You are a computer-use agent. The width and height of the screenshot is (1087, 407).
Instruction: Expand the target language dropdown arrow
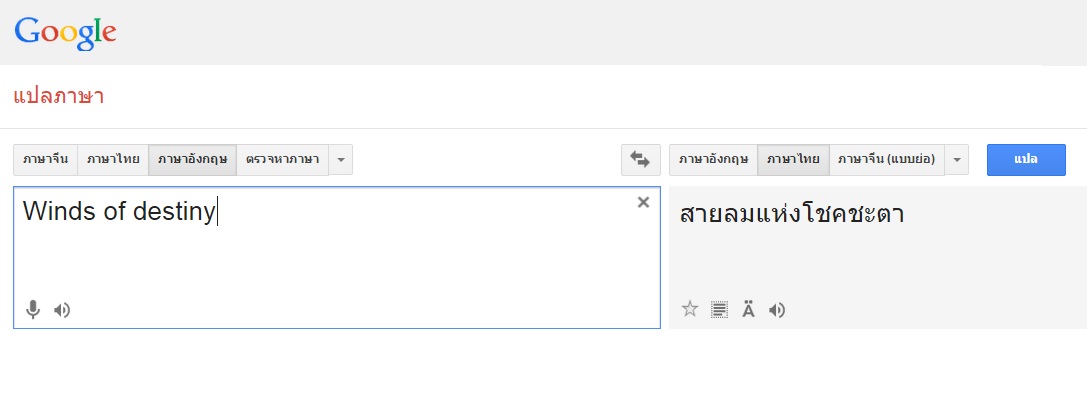[957, 160]
